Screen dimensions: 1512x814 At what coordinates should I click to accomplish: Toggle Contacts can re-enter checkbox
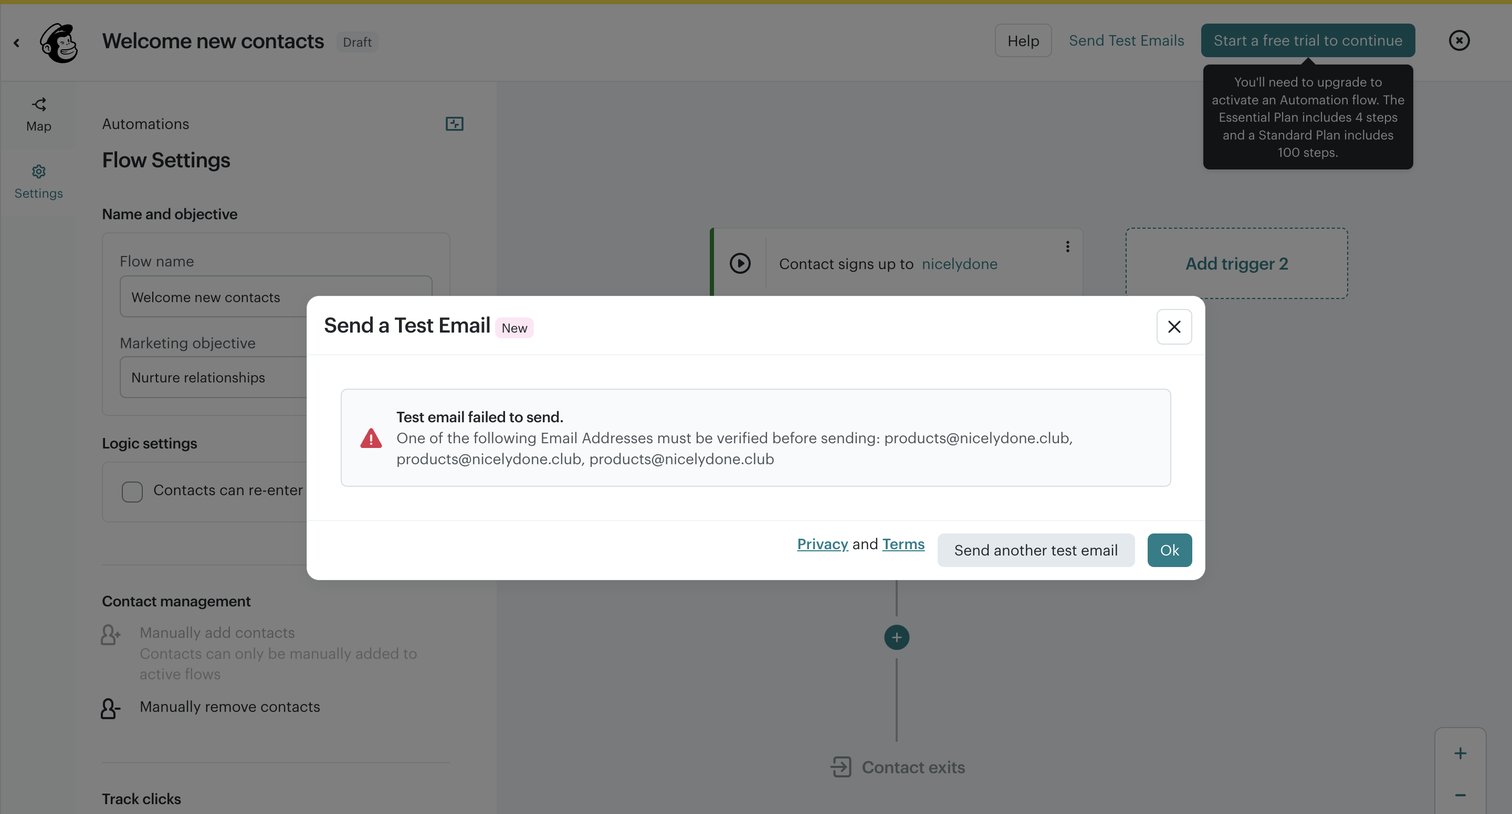132,491
